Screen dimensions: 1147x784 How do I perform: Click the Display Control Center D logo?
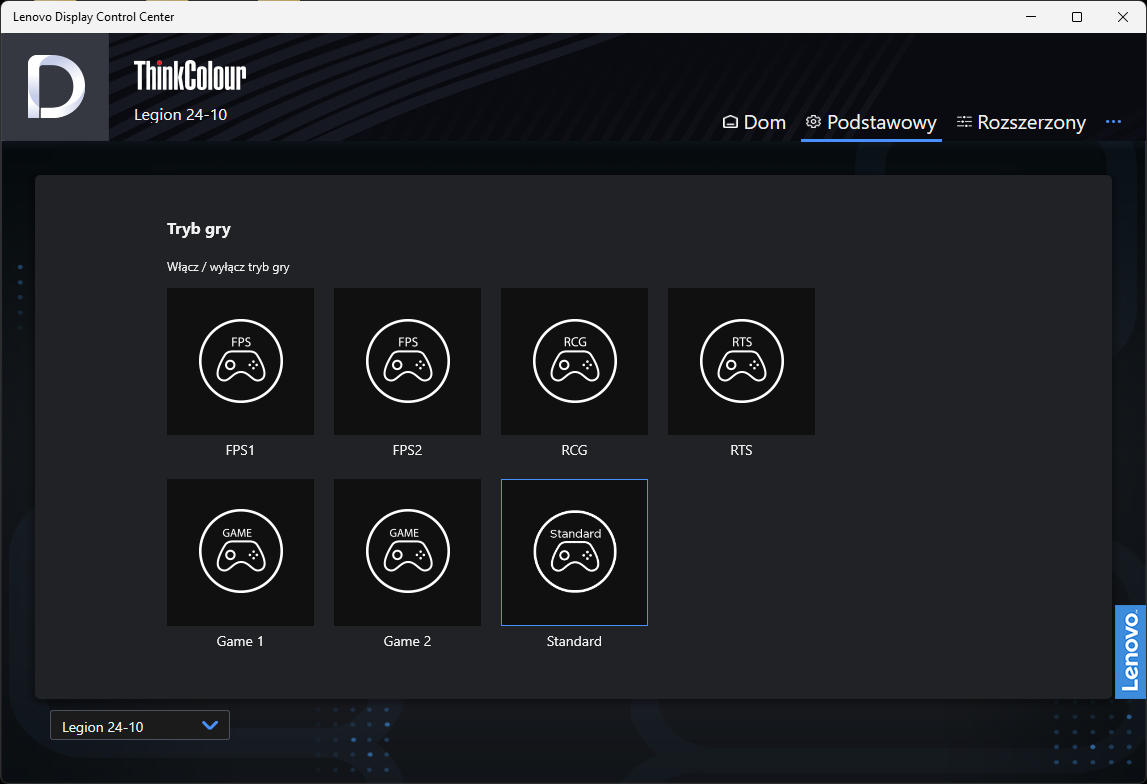[x=55, y=87]
